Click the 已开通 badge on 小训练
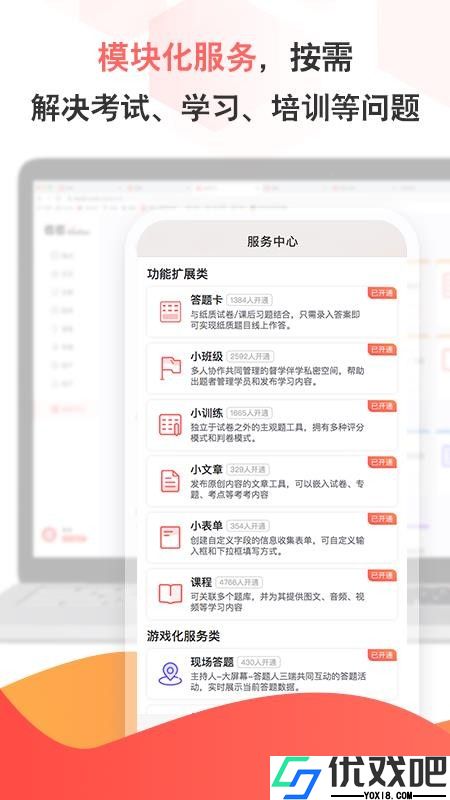This screenshot has width=450, height=800. 382,406
